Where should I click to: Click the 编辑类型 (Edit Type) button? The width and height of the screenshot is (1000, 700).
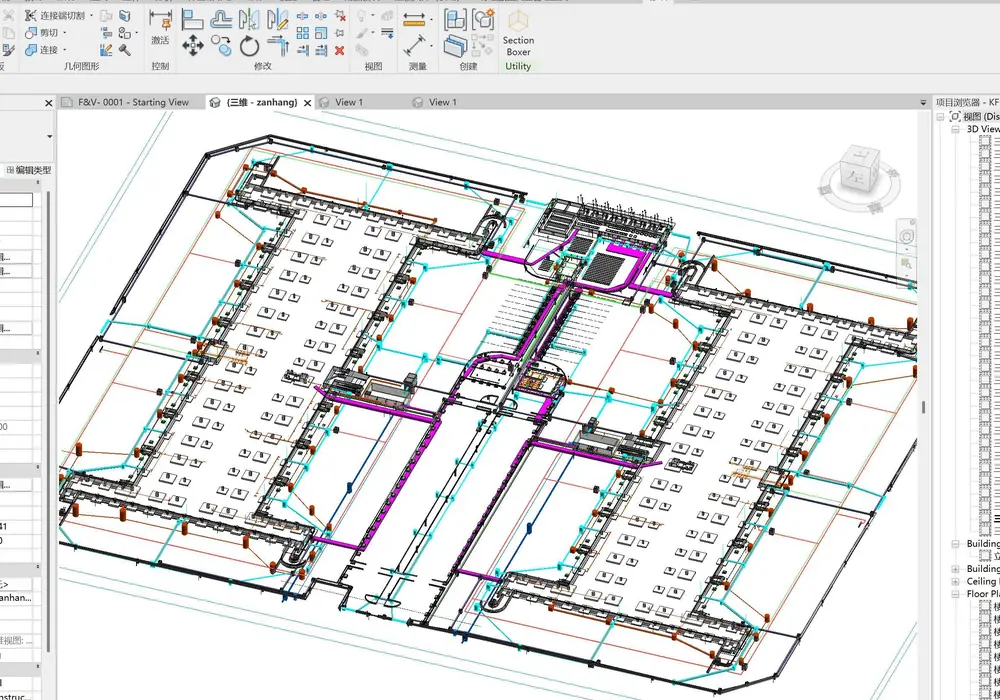(x=29, y=170)
